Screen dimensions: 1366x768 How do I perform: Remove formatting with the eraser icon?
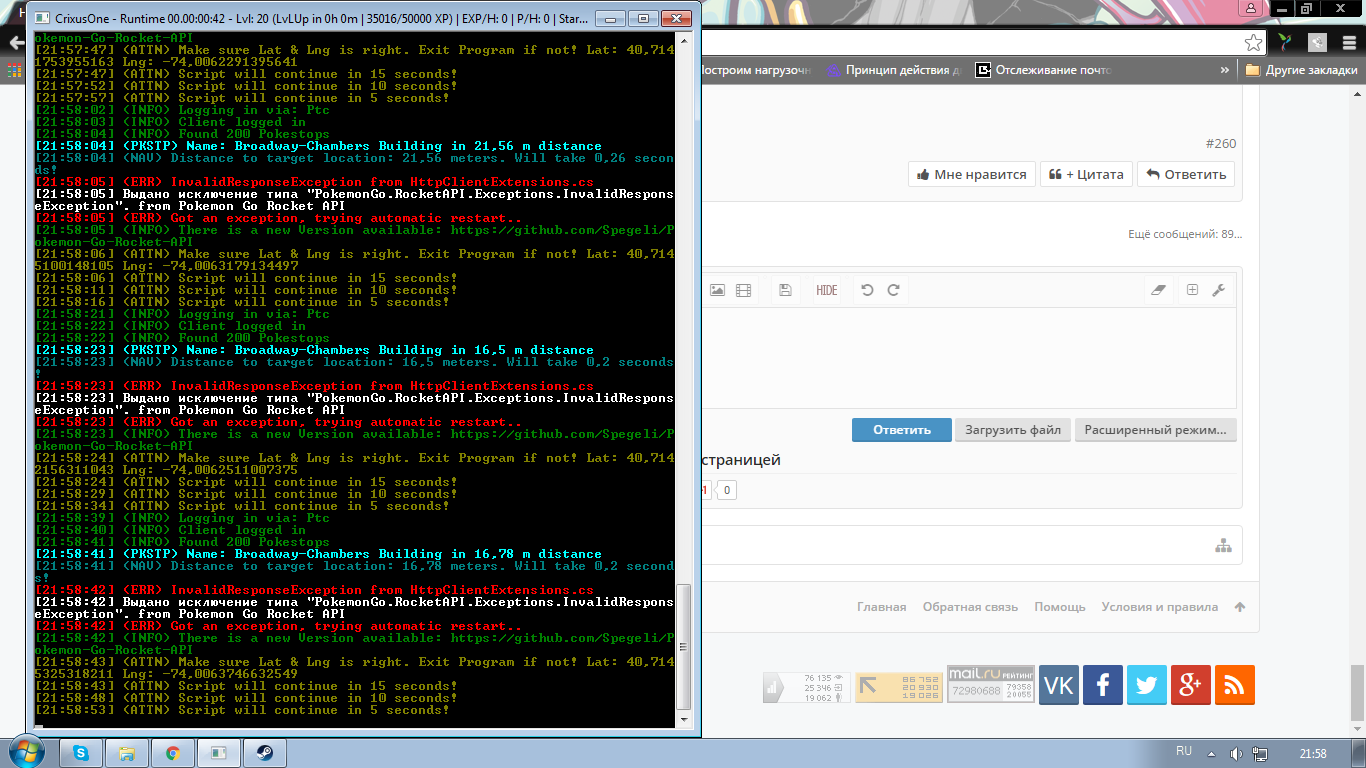pyautogui.click(x=1159, y=290)
